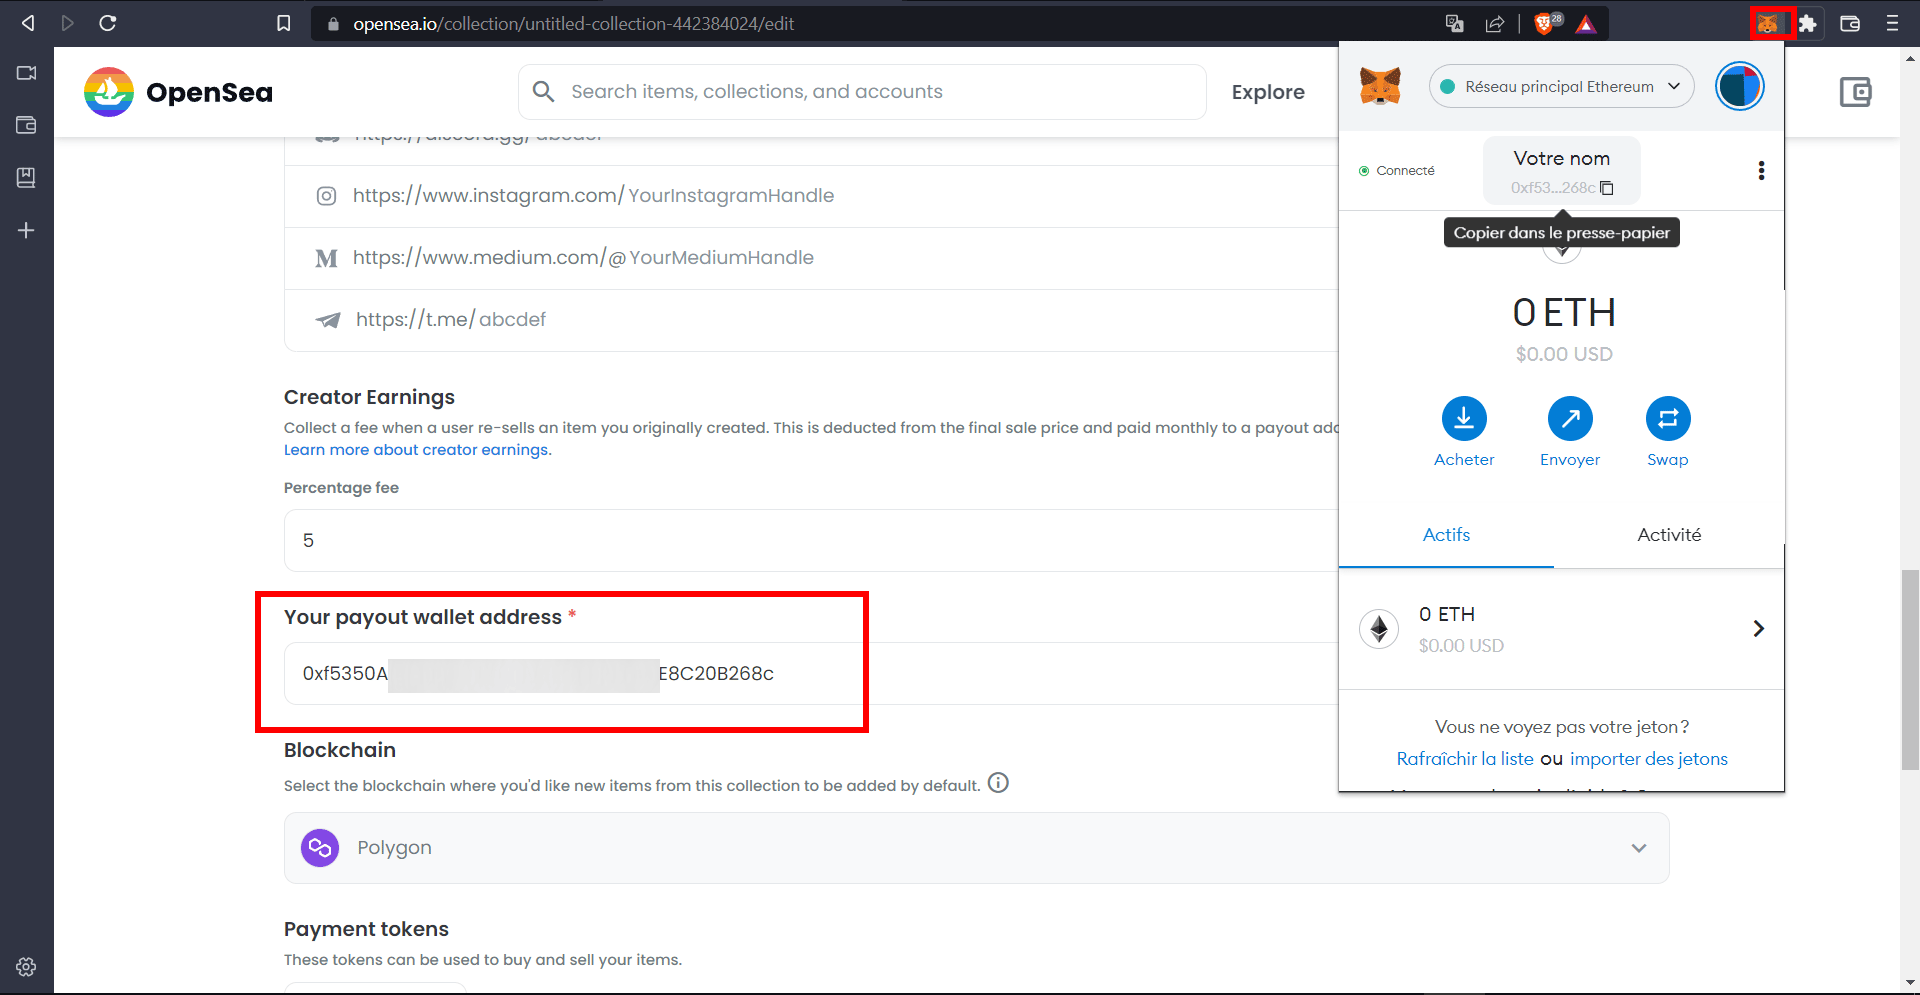Screen dimensions: 1920x995
Task: Click the Brave Rewards triangle icon
Action: [x=1586, y=24]
